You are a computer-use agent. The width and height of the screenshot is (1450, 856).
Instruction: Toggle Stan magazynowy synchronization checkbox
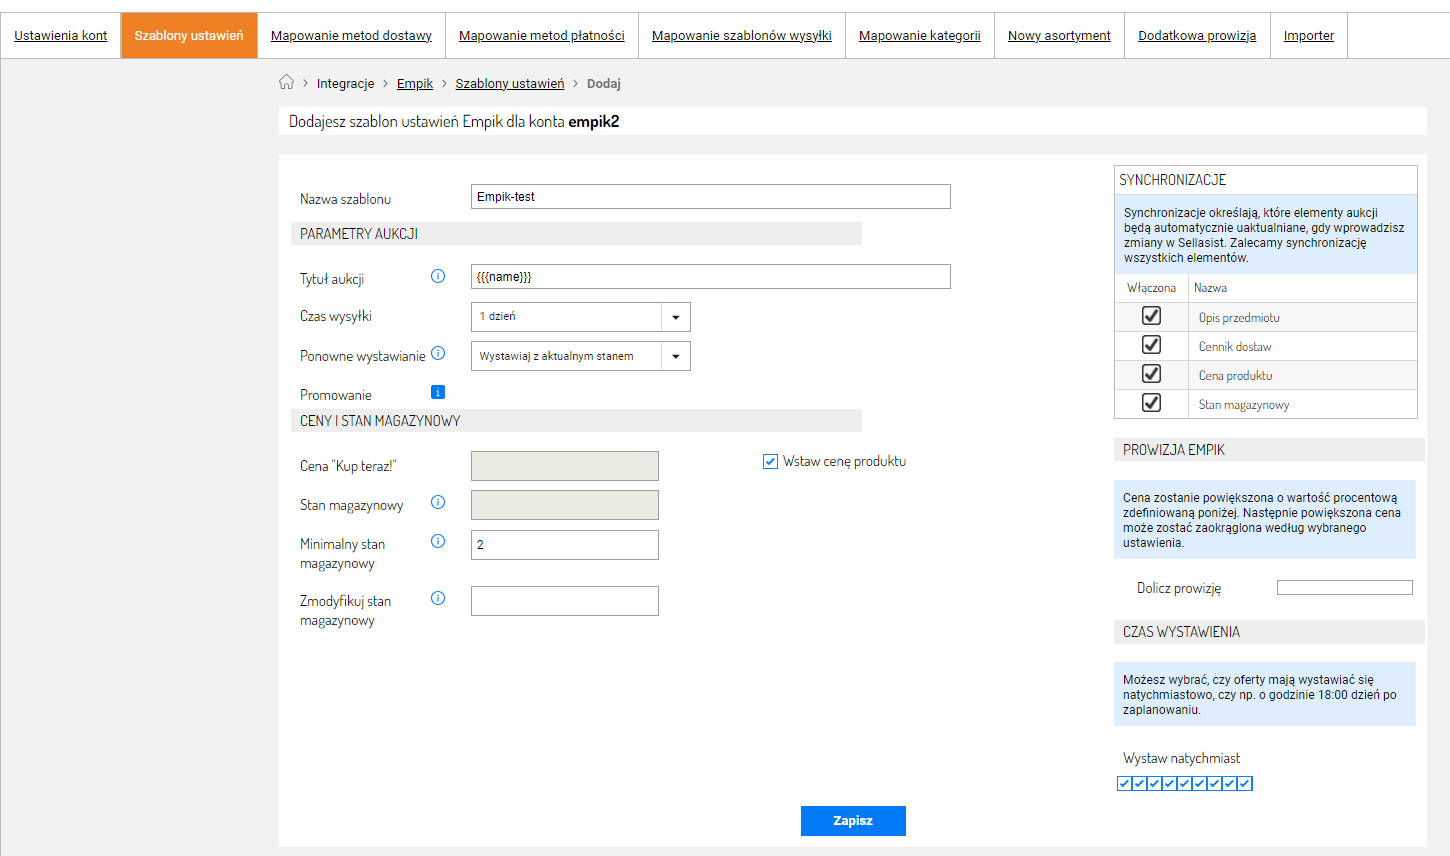click(1151, 403)
